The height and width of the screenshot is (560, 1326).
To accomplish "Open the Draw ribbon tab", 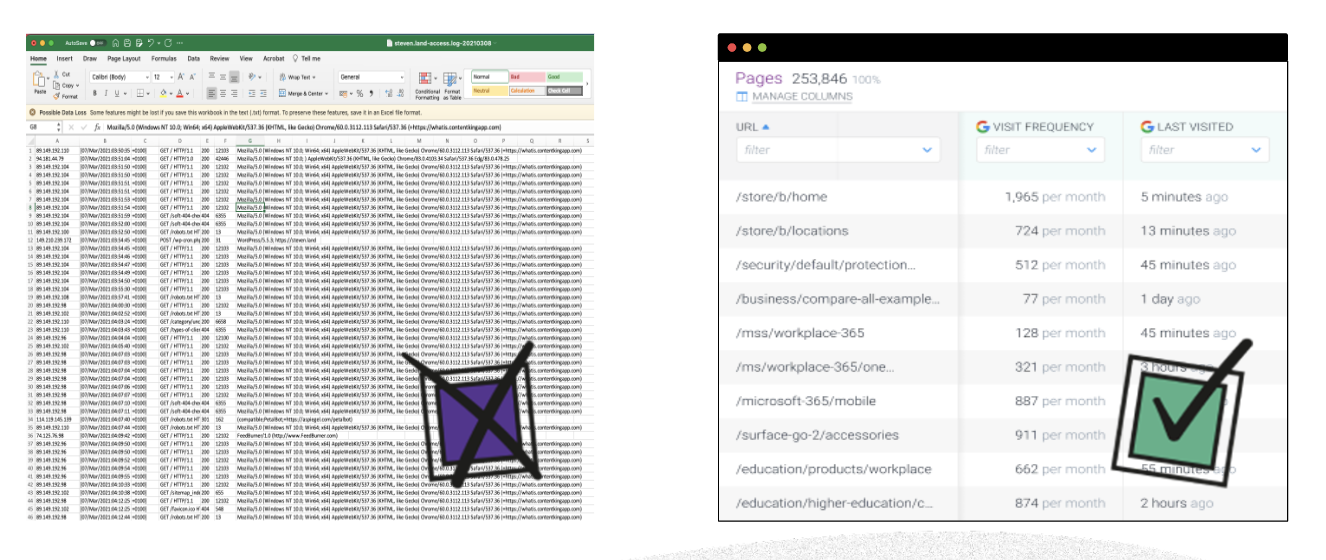I will point(90,59).
